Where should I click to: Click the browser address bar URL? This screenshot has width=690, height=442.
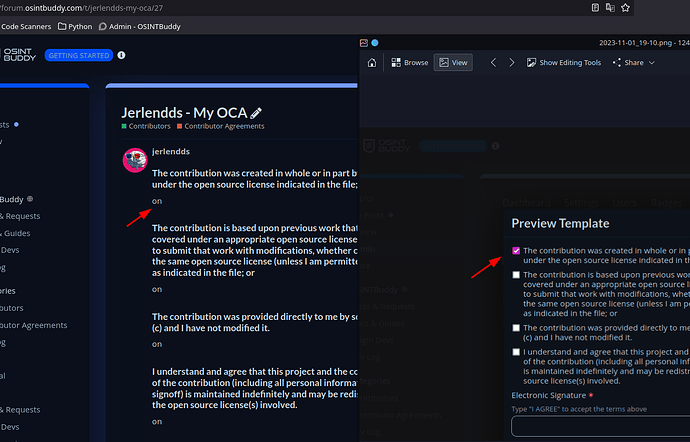click(81, 7)
